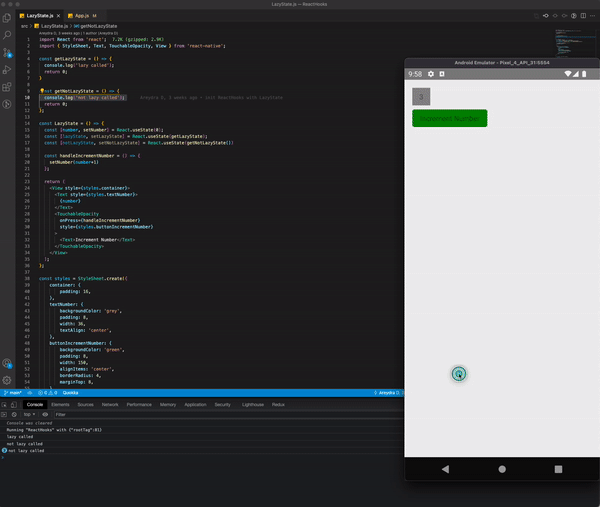
Task: Tap the green Increment Number button
Action: pyautogui.click(x=449, y=118)
